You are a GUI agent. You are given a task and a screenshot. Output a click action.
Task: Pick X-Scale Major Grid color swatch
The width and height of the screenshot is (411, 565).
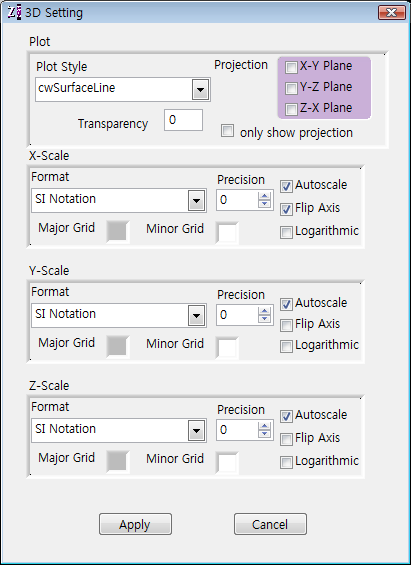(118, 231)
